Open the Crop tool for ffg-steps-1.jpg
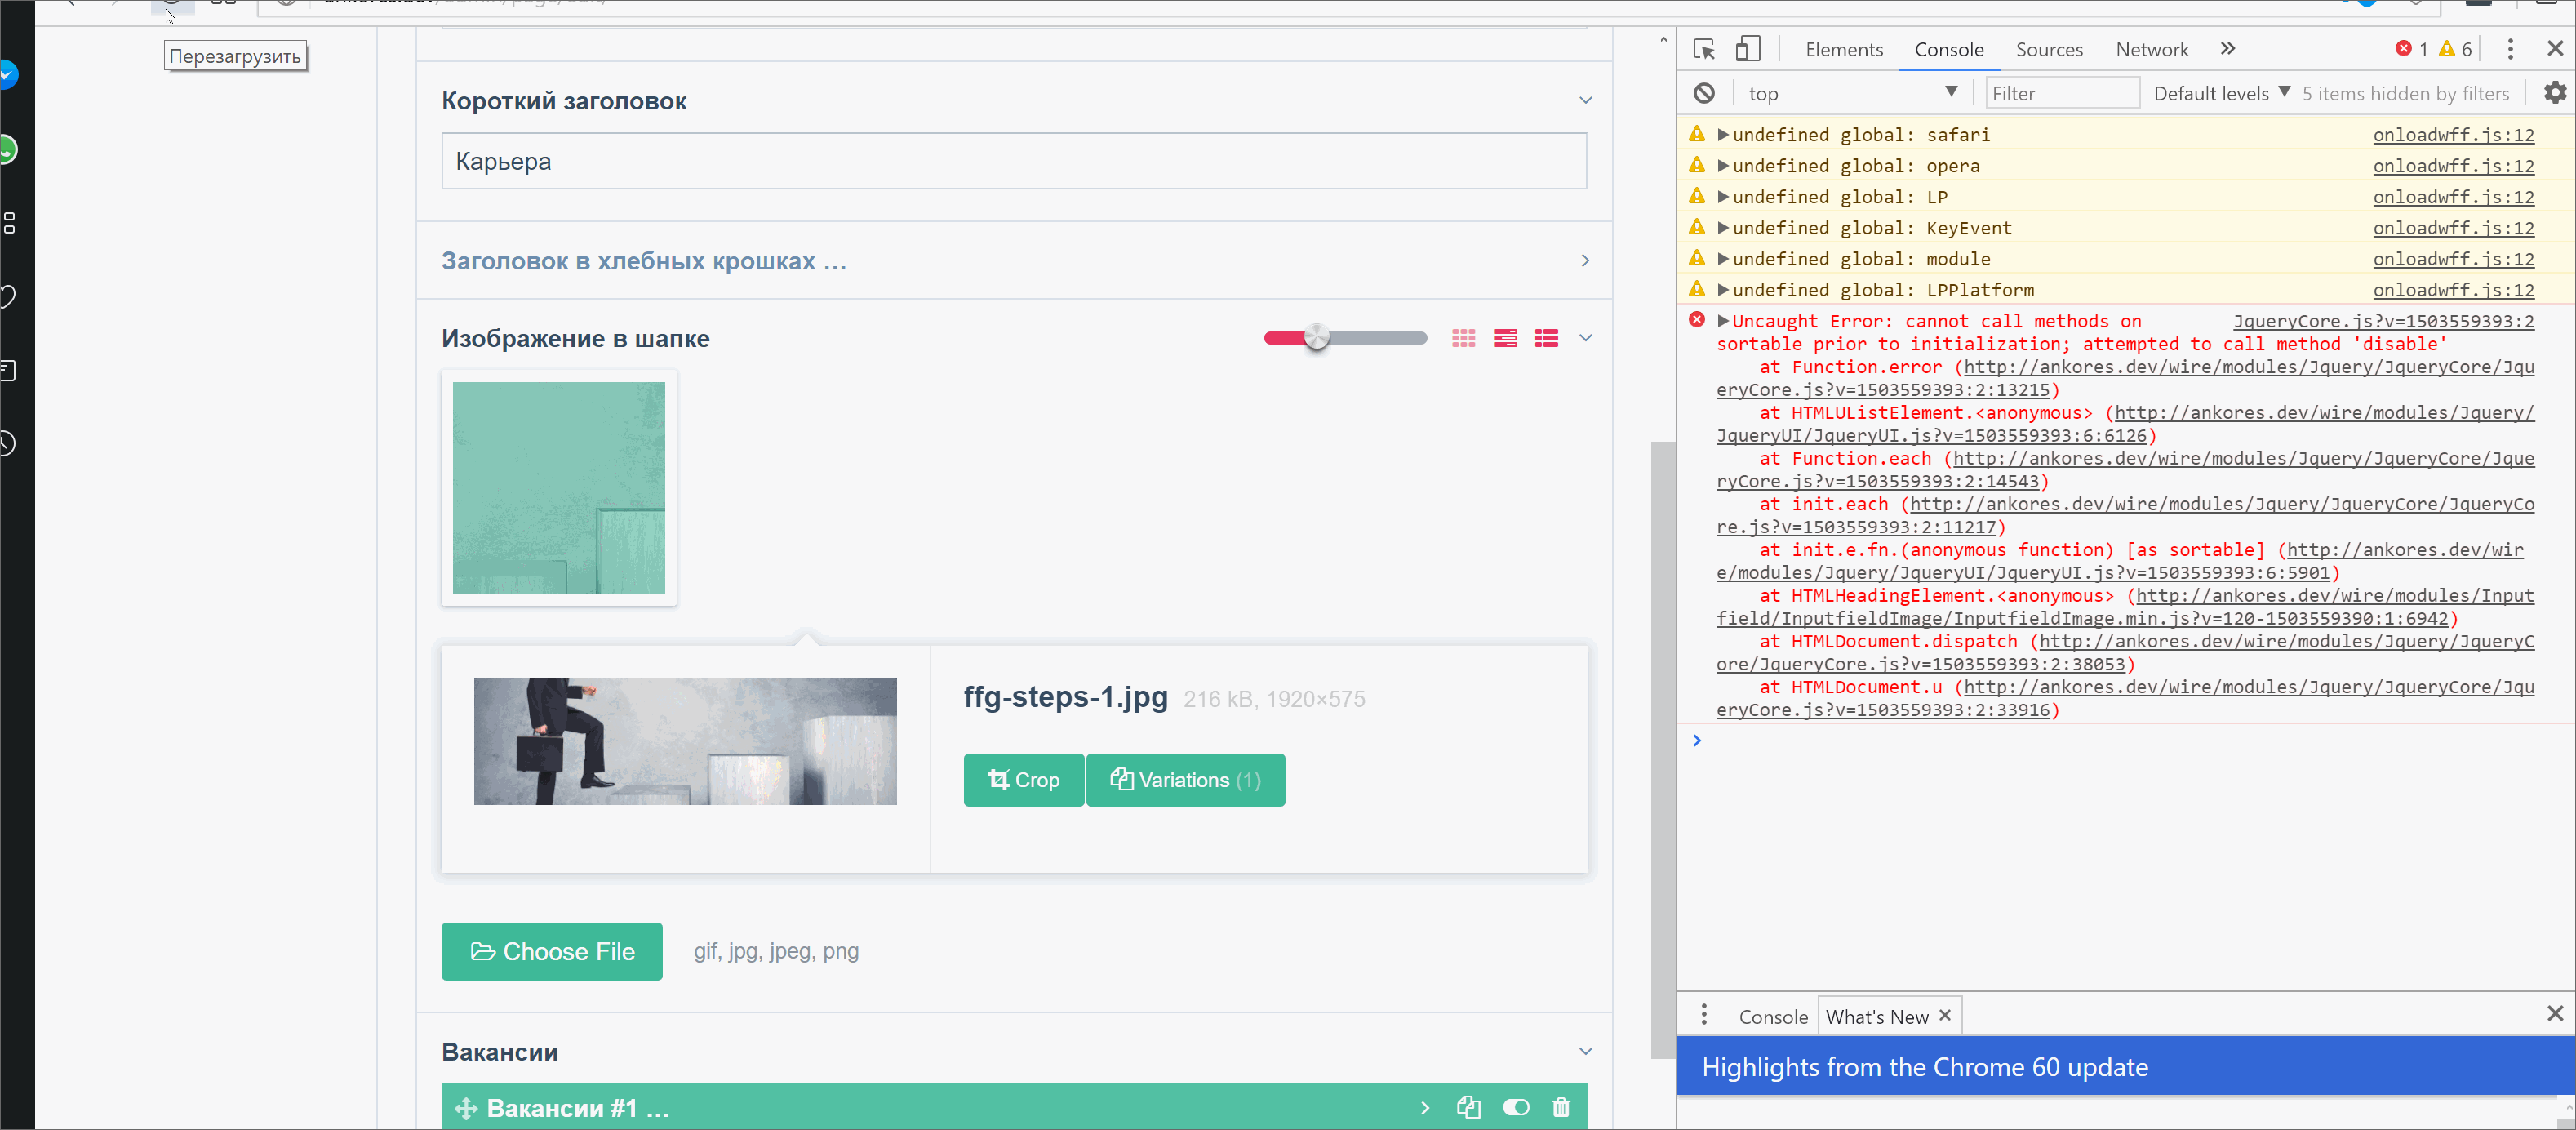Viewport: 2576px width, 1130px height. click(1023, 780)
